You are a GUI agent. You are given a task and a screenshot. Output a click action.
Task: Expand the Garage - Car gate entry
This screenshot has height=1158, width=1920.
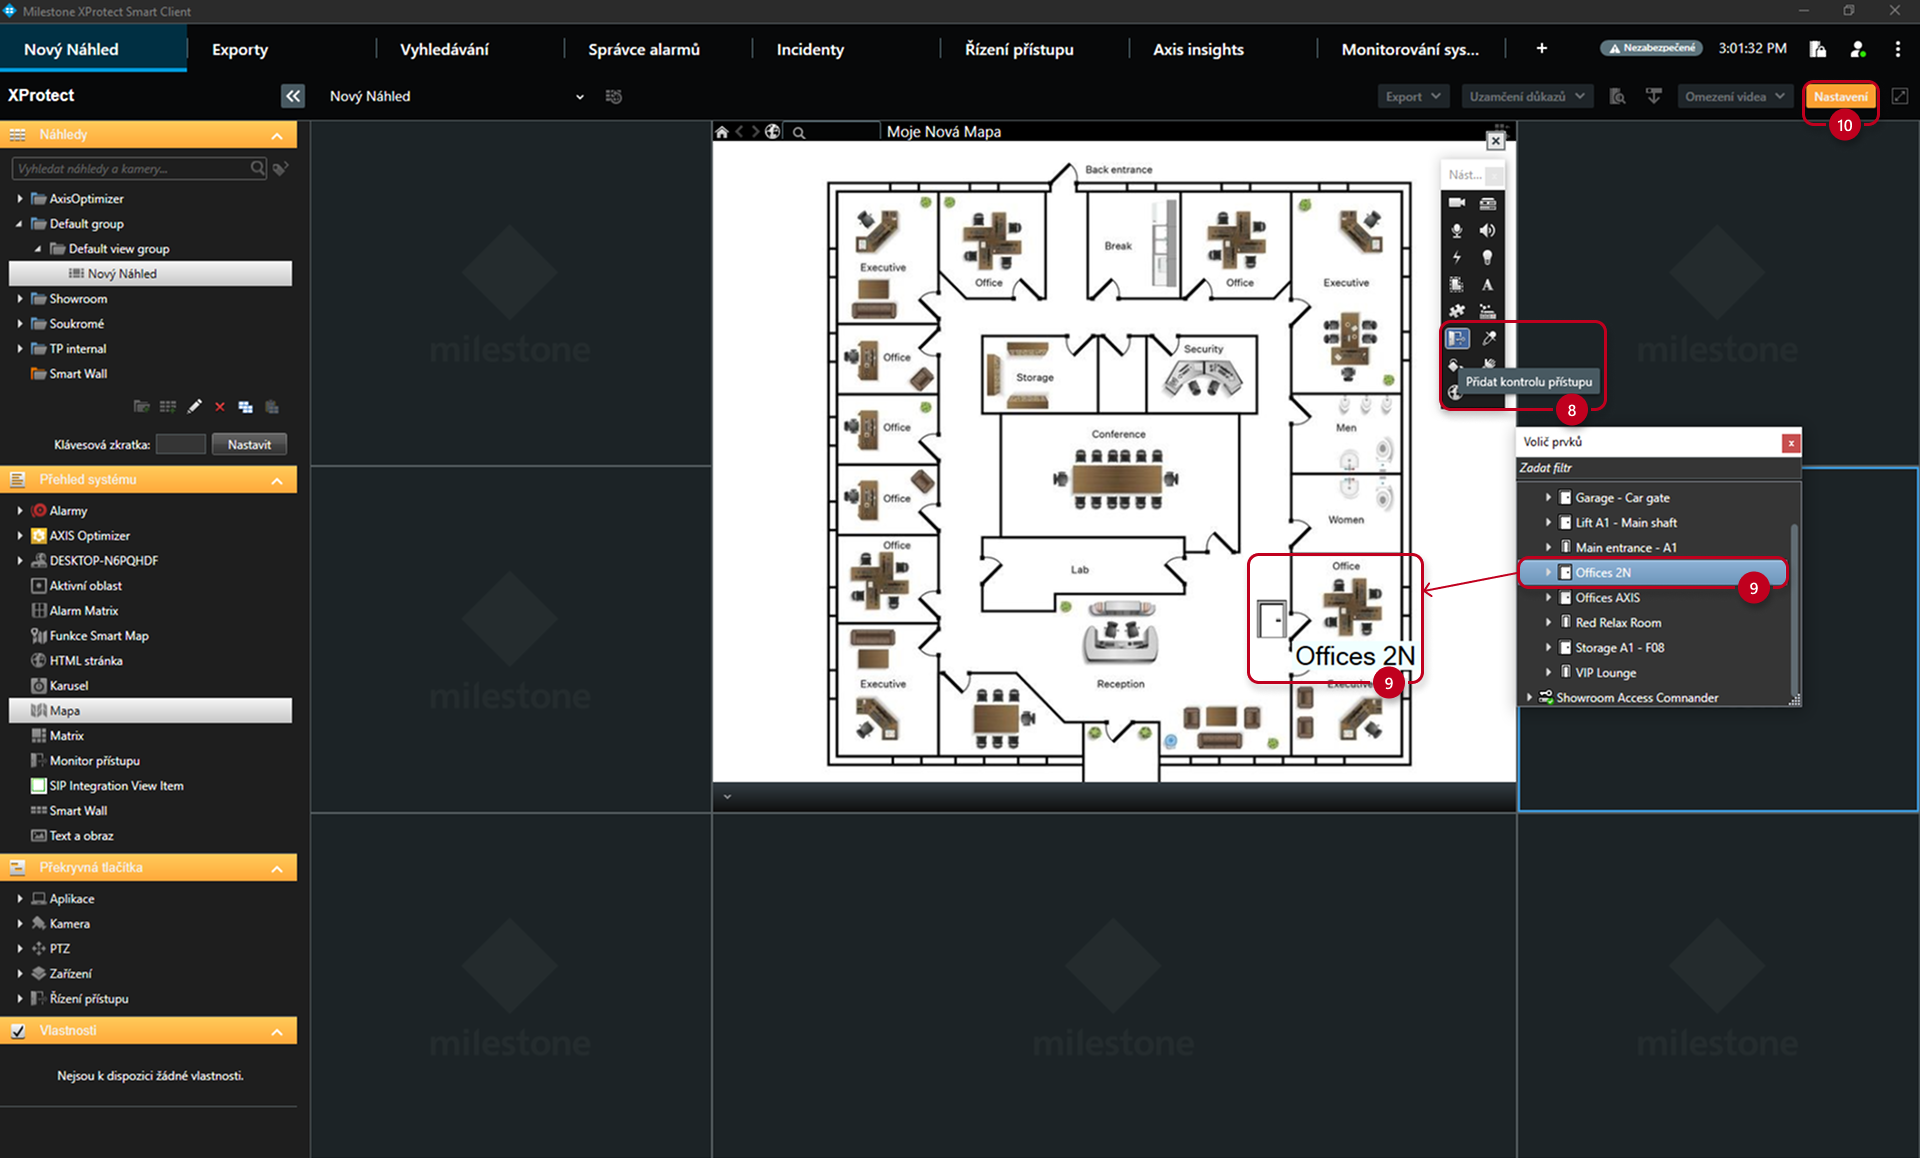click(1548, 497)
